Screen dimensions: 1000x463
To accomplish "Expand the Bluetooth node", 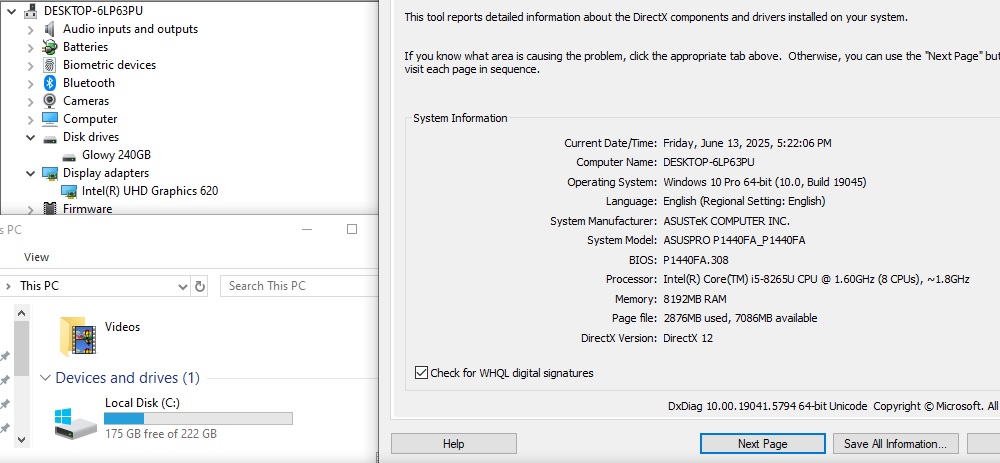I will coord(31,83).
